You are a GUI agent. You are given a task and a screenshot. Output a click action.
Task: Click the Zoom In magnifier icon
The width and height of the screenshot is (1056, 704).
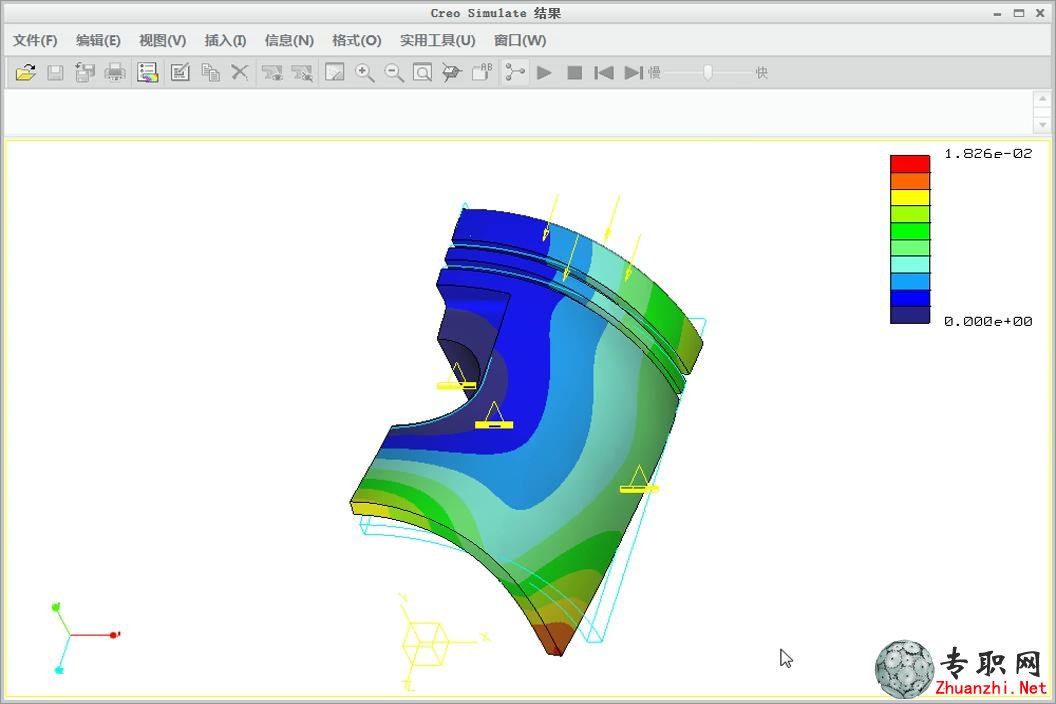coord(364,72)
